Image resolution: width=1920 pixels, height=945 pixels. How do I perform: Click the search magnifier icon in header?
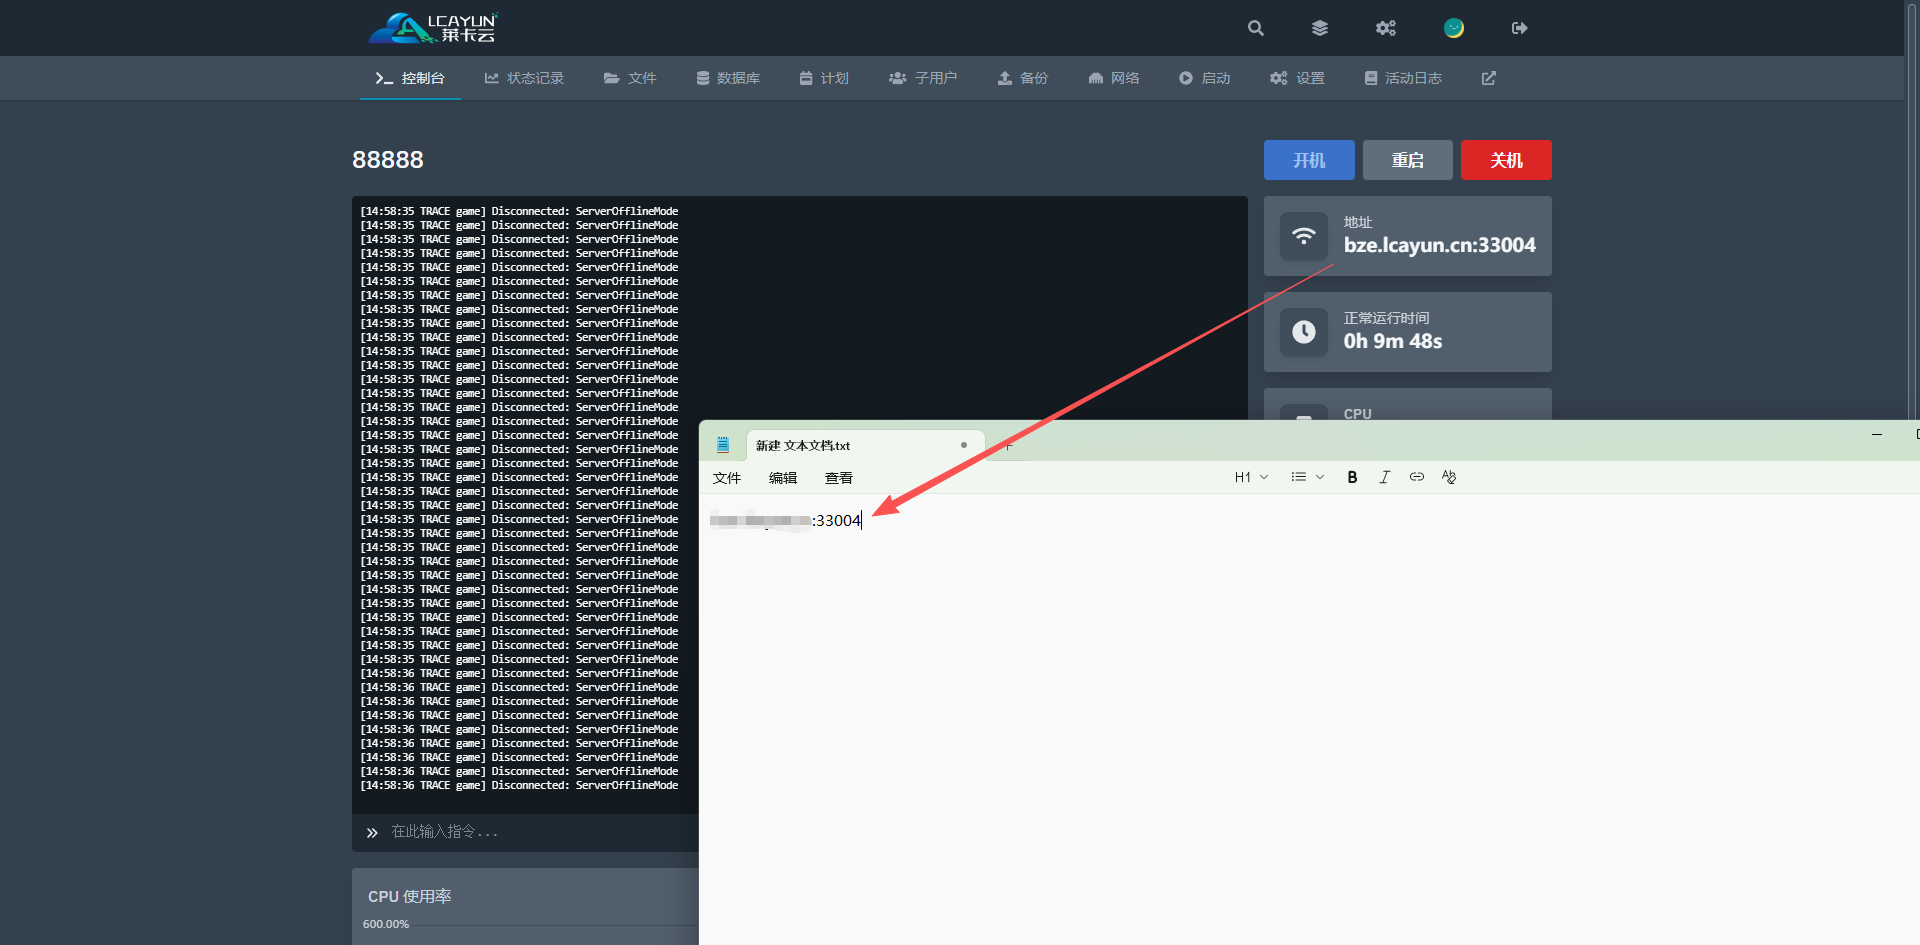point(1256,28)
